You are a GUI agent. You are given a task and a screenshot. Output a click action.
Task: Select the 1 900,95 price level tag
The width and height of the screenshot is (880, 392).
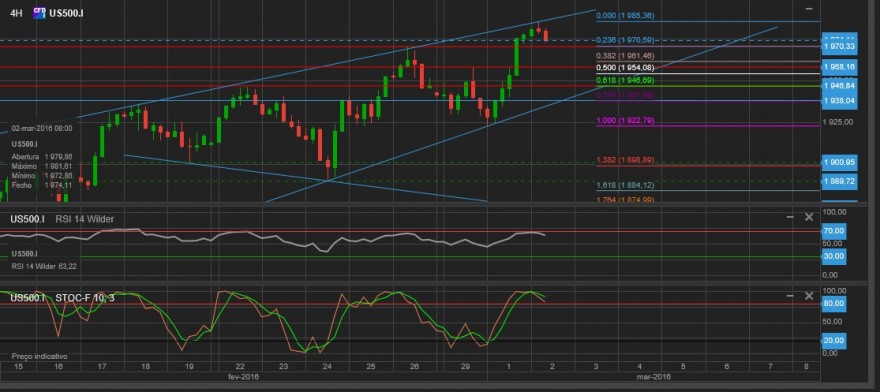(840, 162)
